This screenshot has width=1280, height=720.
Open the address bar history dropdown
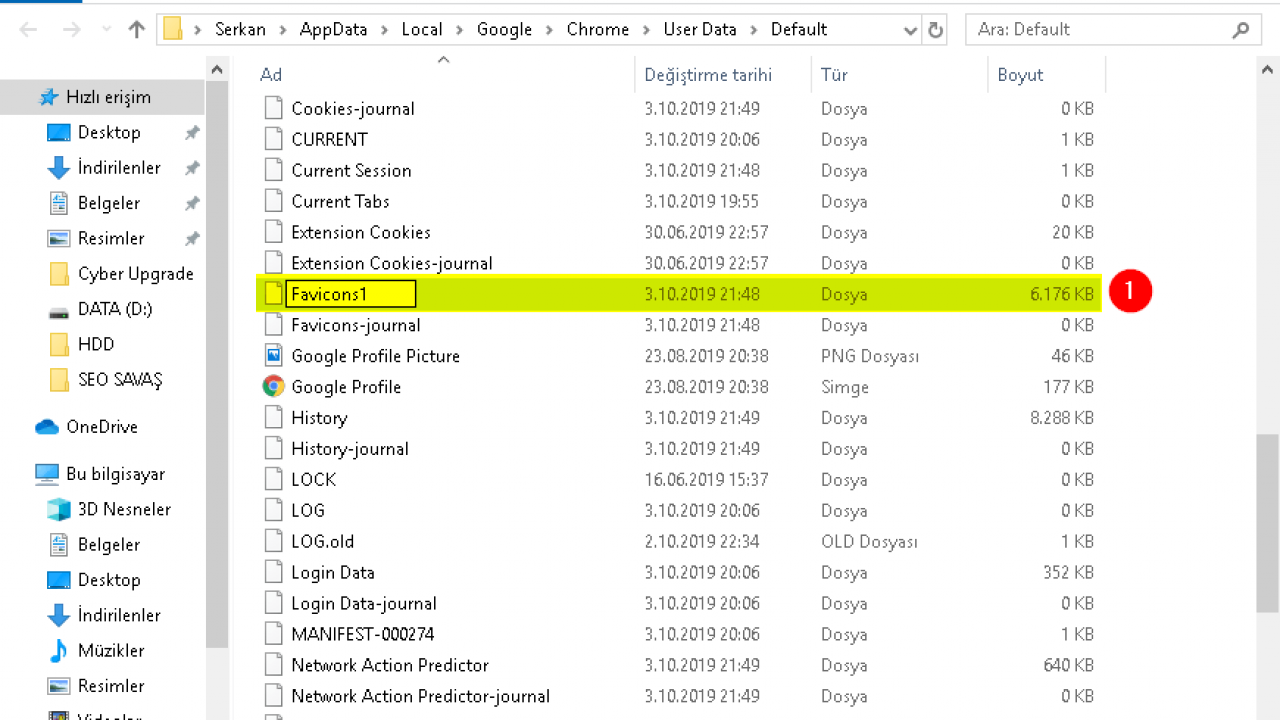point(910,30)
